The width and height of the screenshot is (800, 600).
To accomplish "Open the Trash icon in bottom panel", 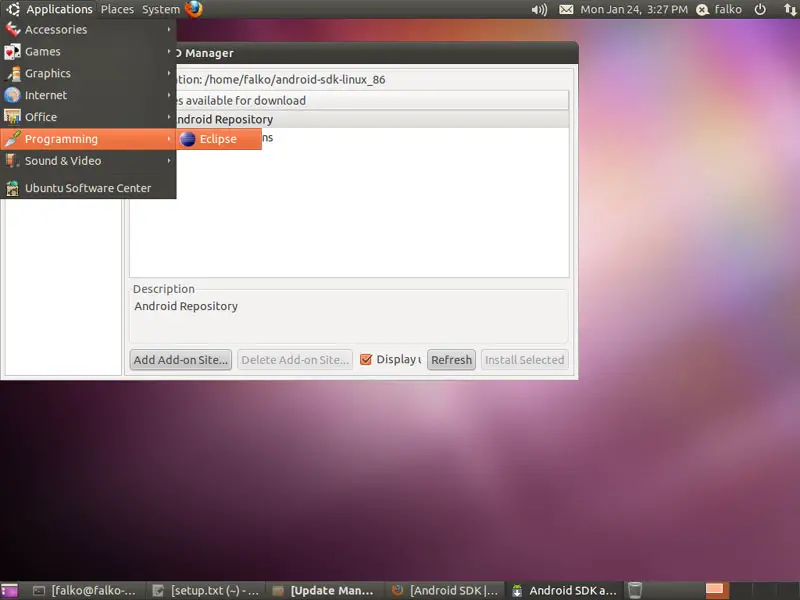I will click(x=635, y=590).
